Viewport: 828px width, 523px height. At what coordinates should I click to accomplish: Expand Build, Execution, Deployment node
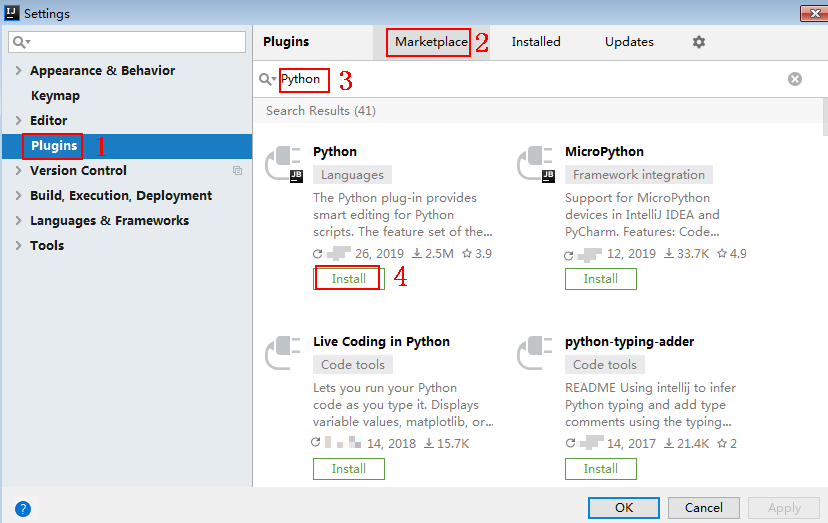18,195
